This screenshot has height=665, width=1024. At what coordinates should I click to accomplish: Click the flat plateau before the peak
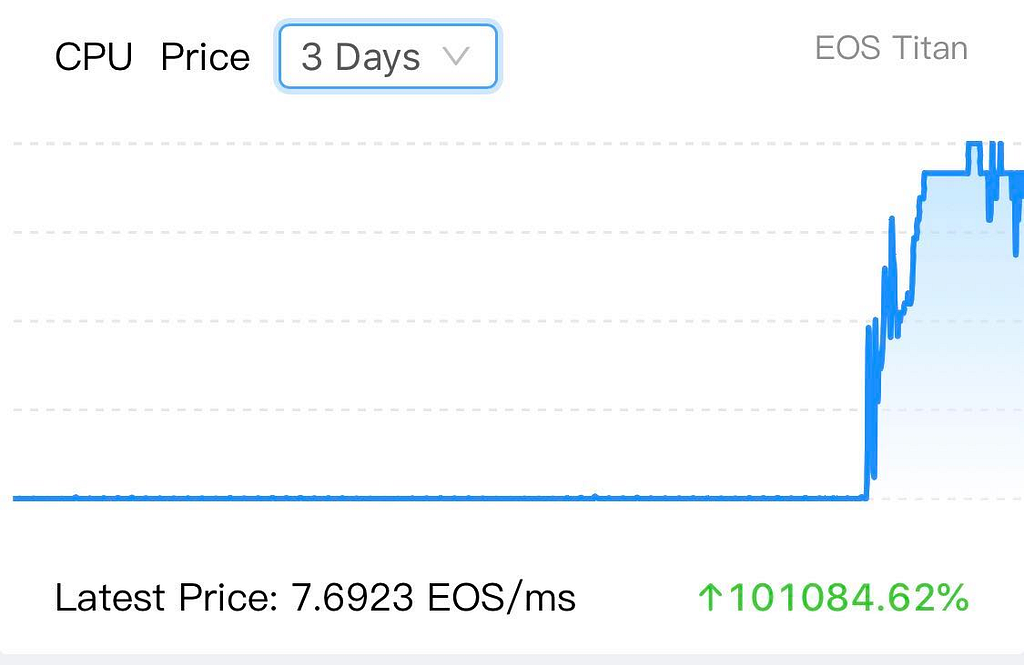click(944, 173)
